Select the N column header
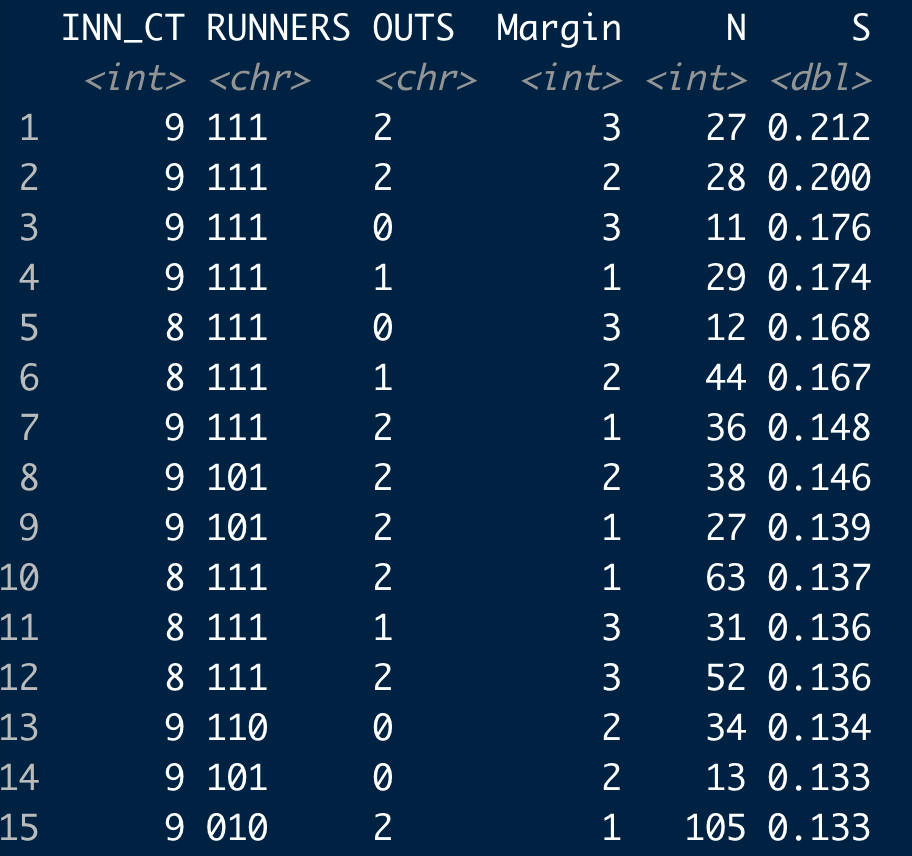The width and height of the screenshot is (912, 856). [x=735, y=29]
